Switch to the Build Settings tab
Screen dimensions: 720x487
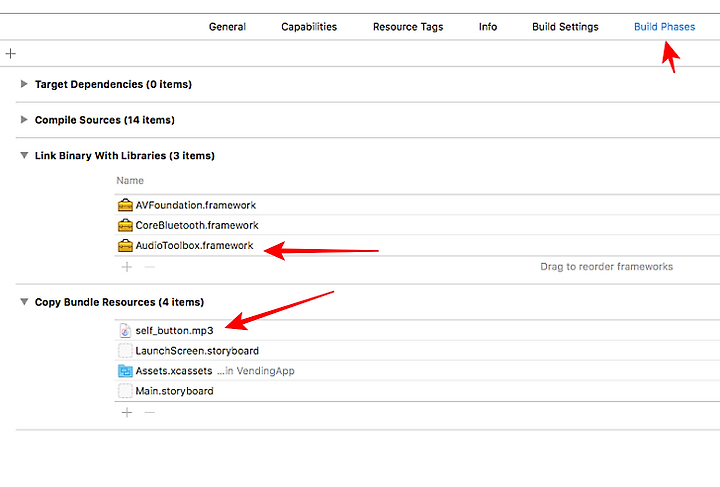pyautogui.click(x=565, y=27)
